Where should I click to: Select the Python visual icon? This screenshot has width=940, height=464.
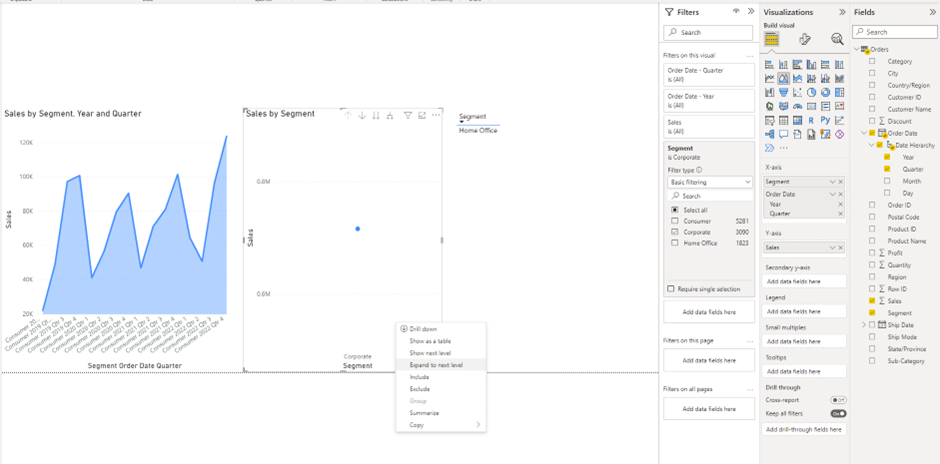click(x=825, y=120)
